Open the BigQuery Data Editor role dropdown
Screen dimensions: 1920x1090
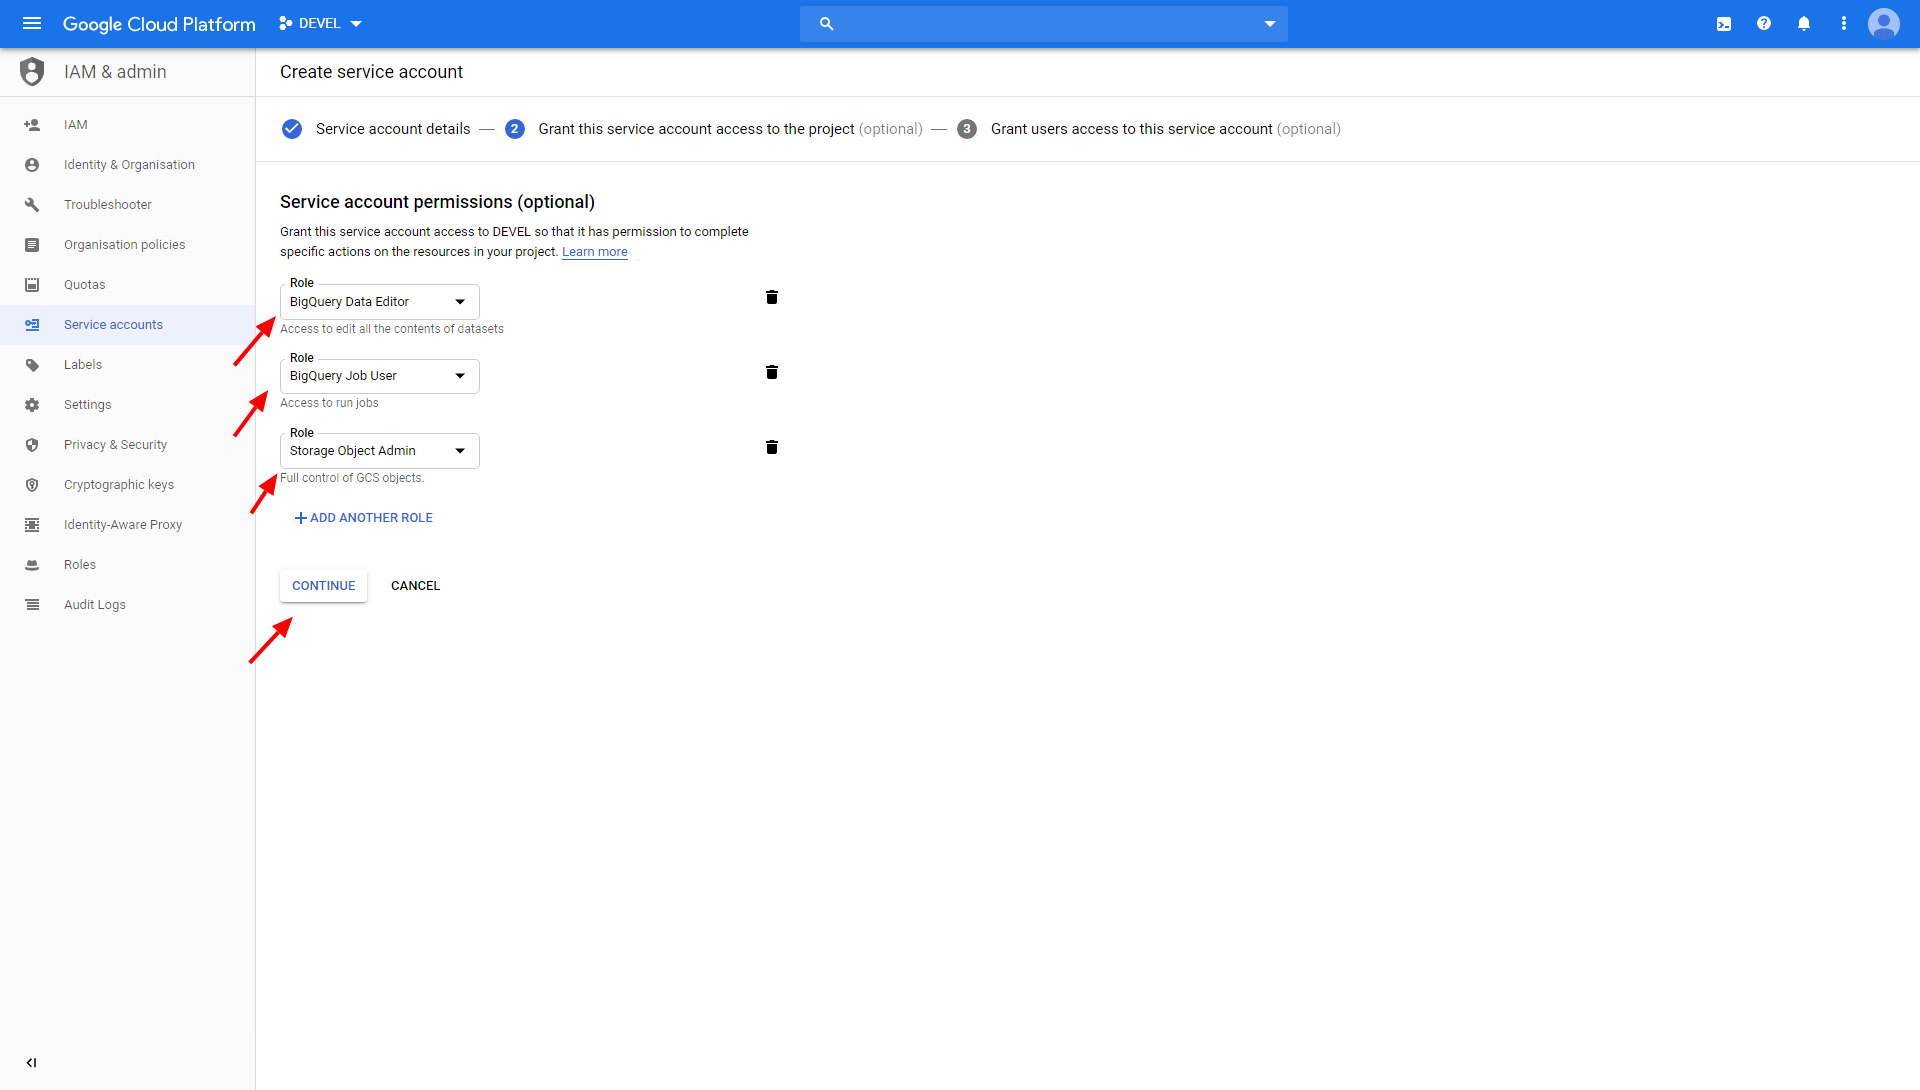pos(380,302)
